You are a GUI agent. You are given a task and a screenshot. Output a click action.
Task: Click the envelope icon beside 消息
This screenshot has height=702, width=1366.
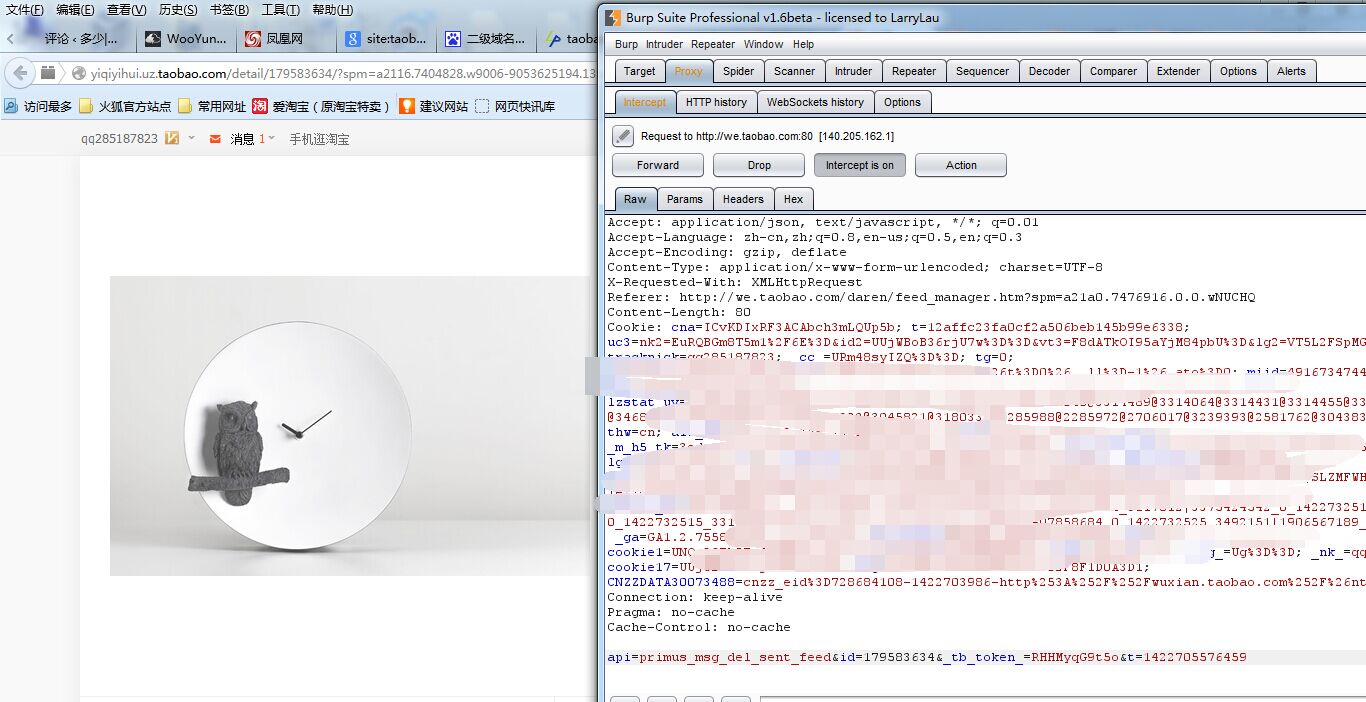pyautogui.click(x=215, y=139)
